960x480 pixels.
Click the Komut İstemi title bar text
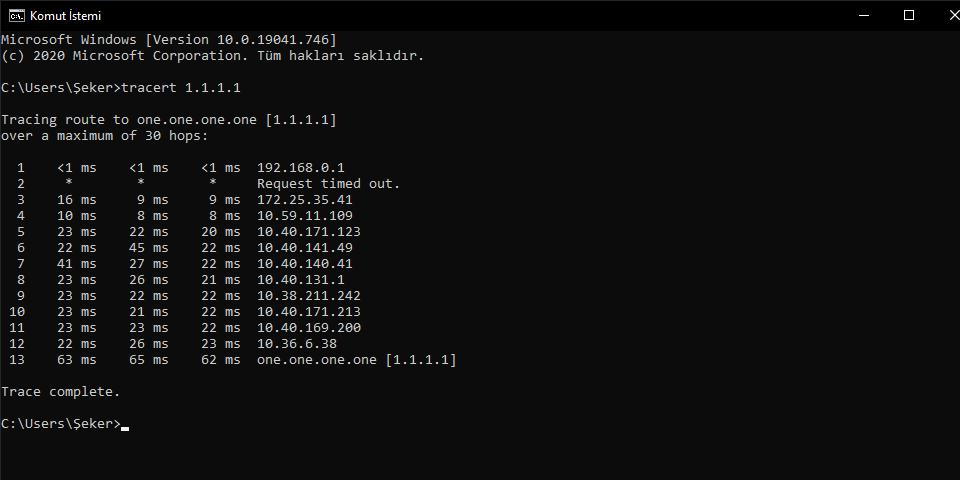[66, 16]
